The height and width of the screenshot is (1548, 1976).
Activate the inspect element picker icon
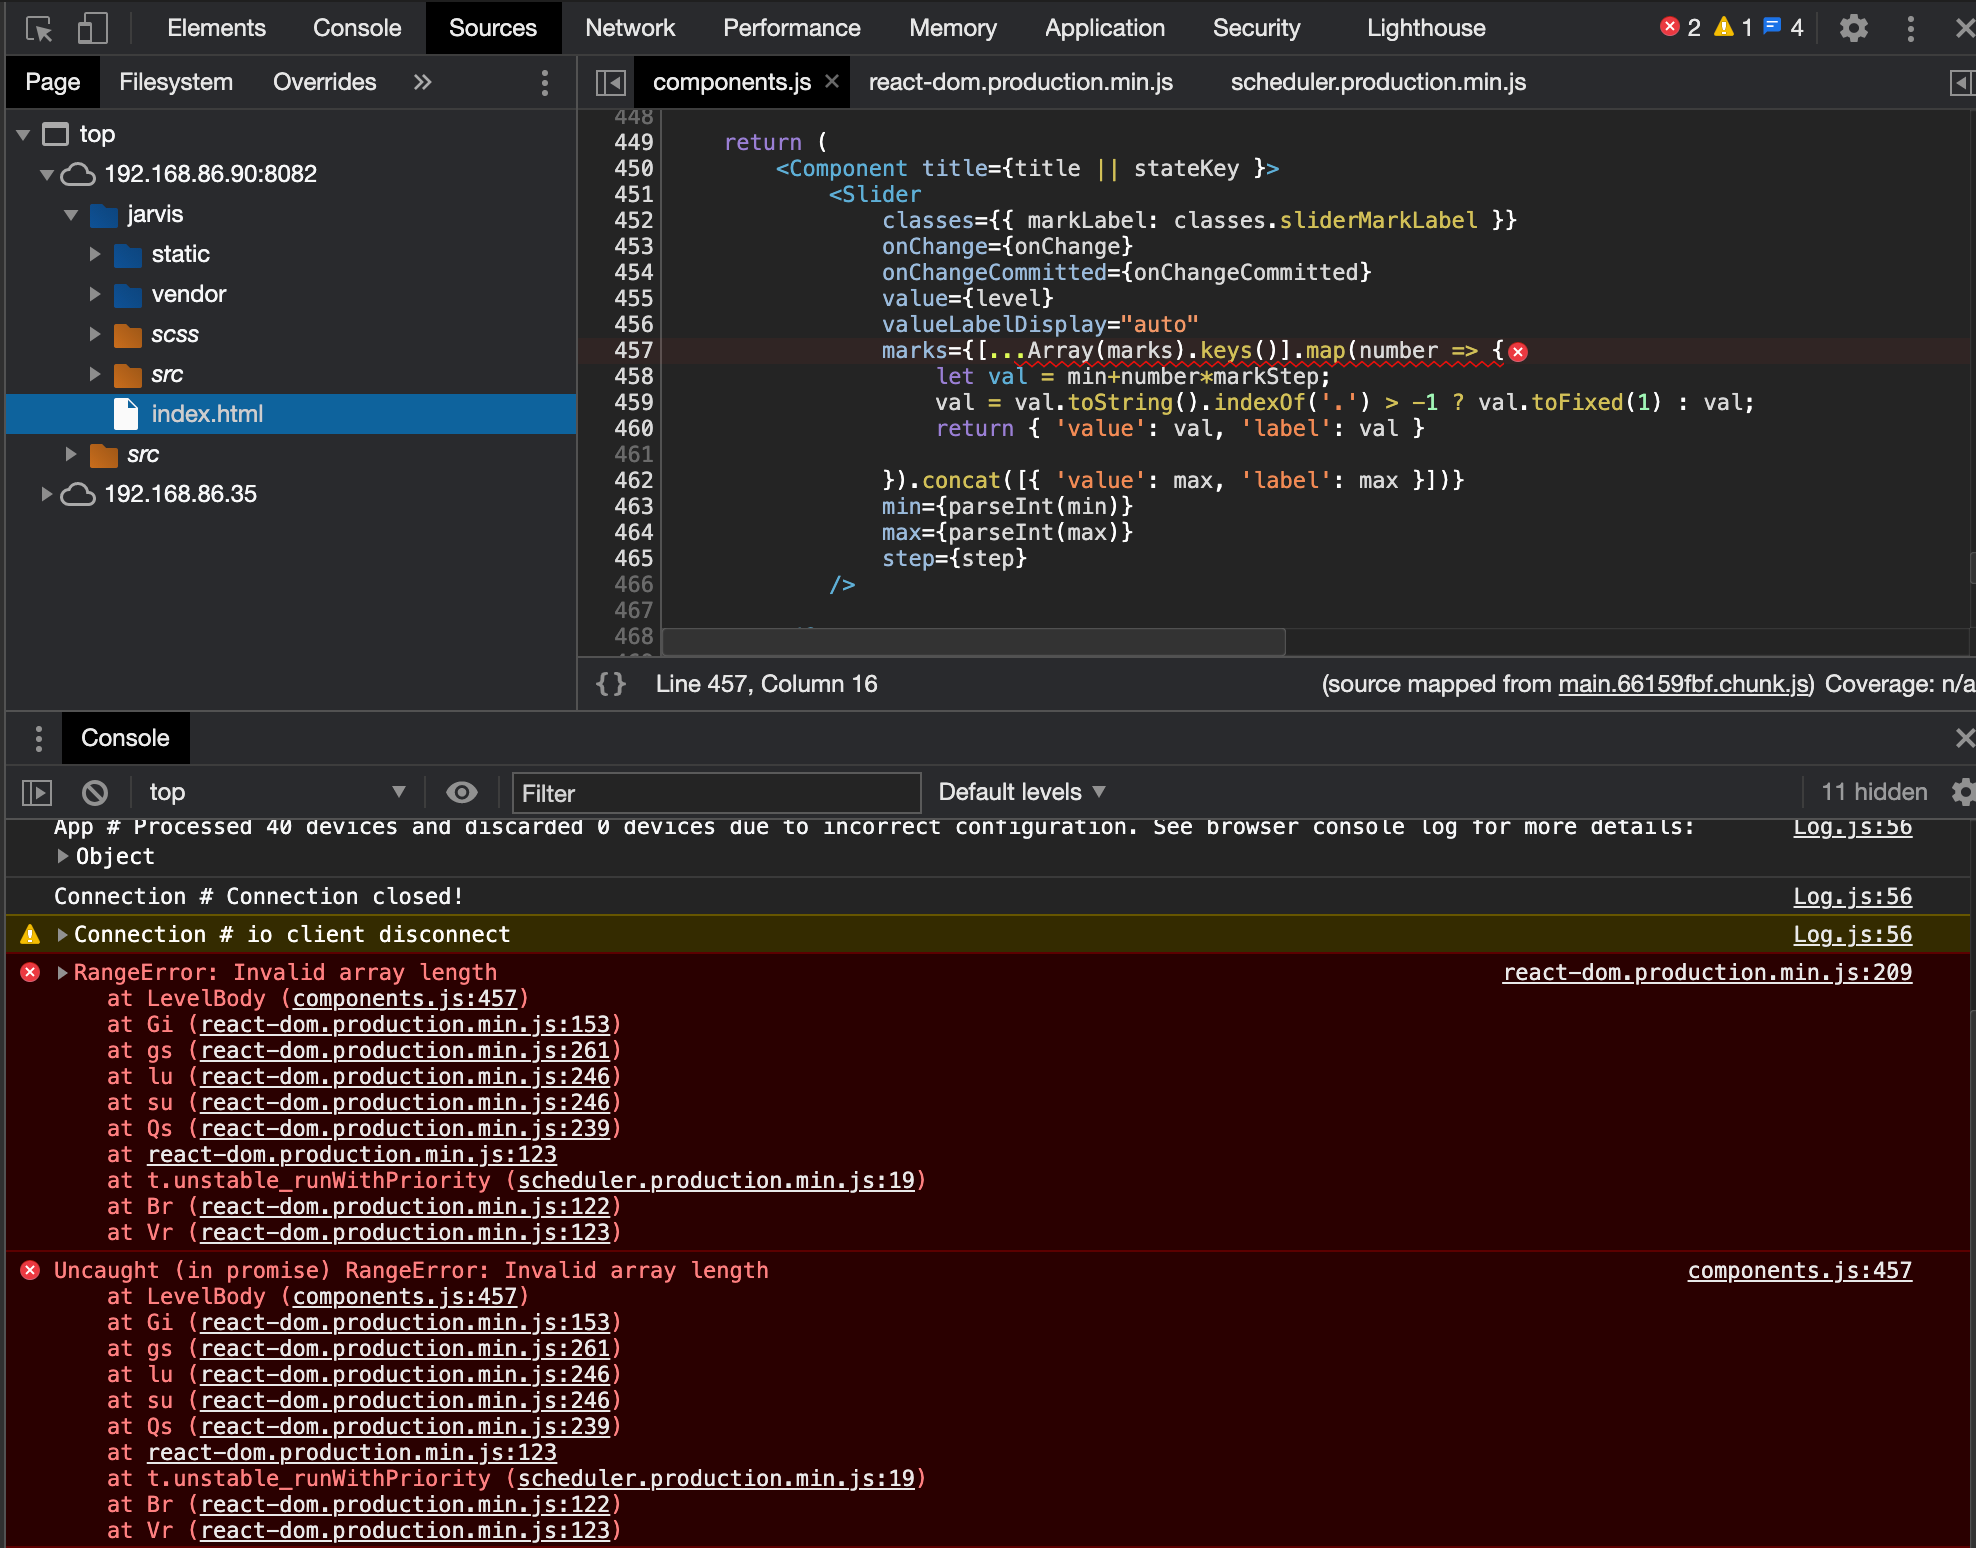point(39,28)
